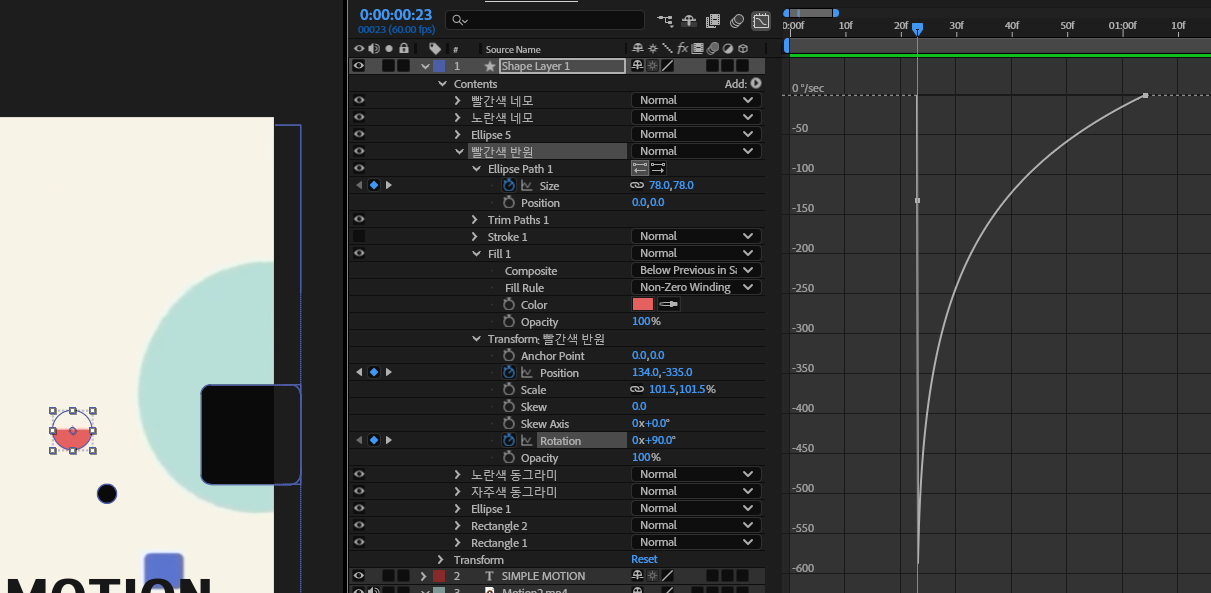
Task: Expand the Rectangle 2 group
Action: click(x=458, y=526)
